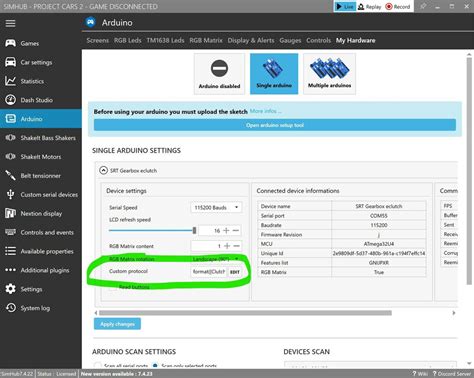Image resolution: width=474 pixels, height=378 pixels.
Task: Click More infos link
Action: [266, 111]
